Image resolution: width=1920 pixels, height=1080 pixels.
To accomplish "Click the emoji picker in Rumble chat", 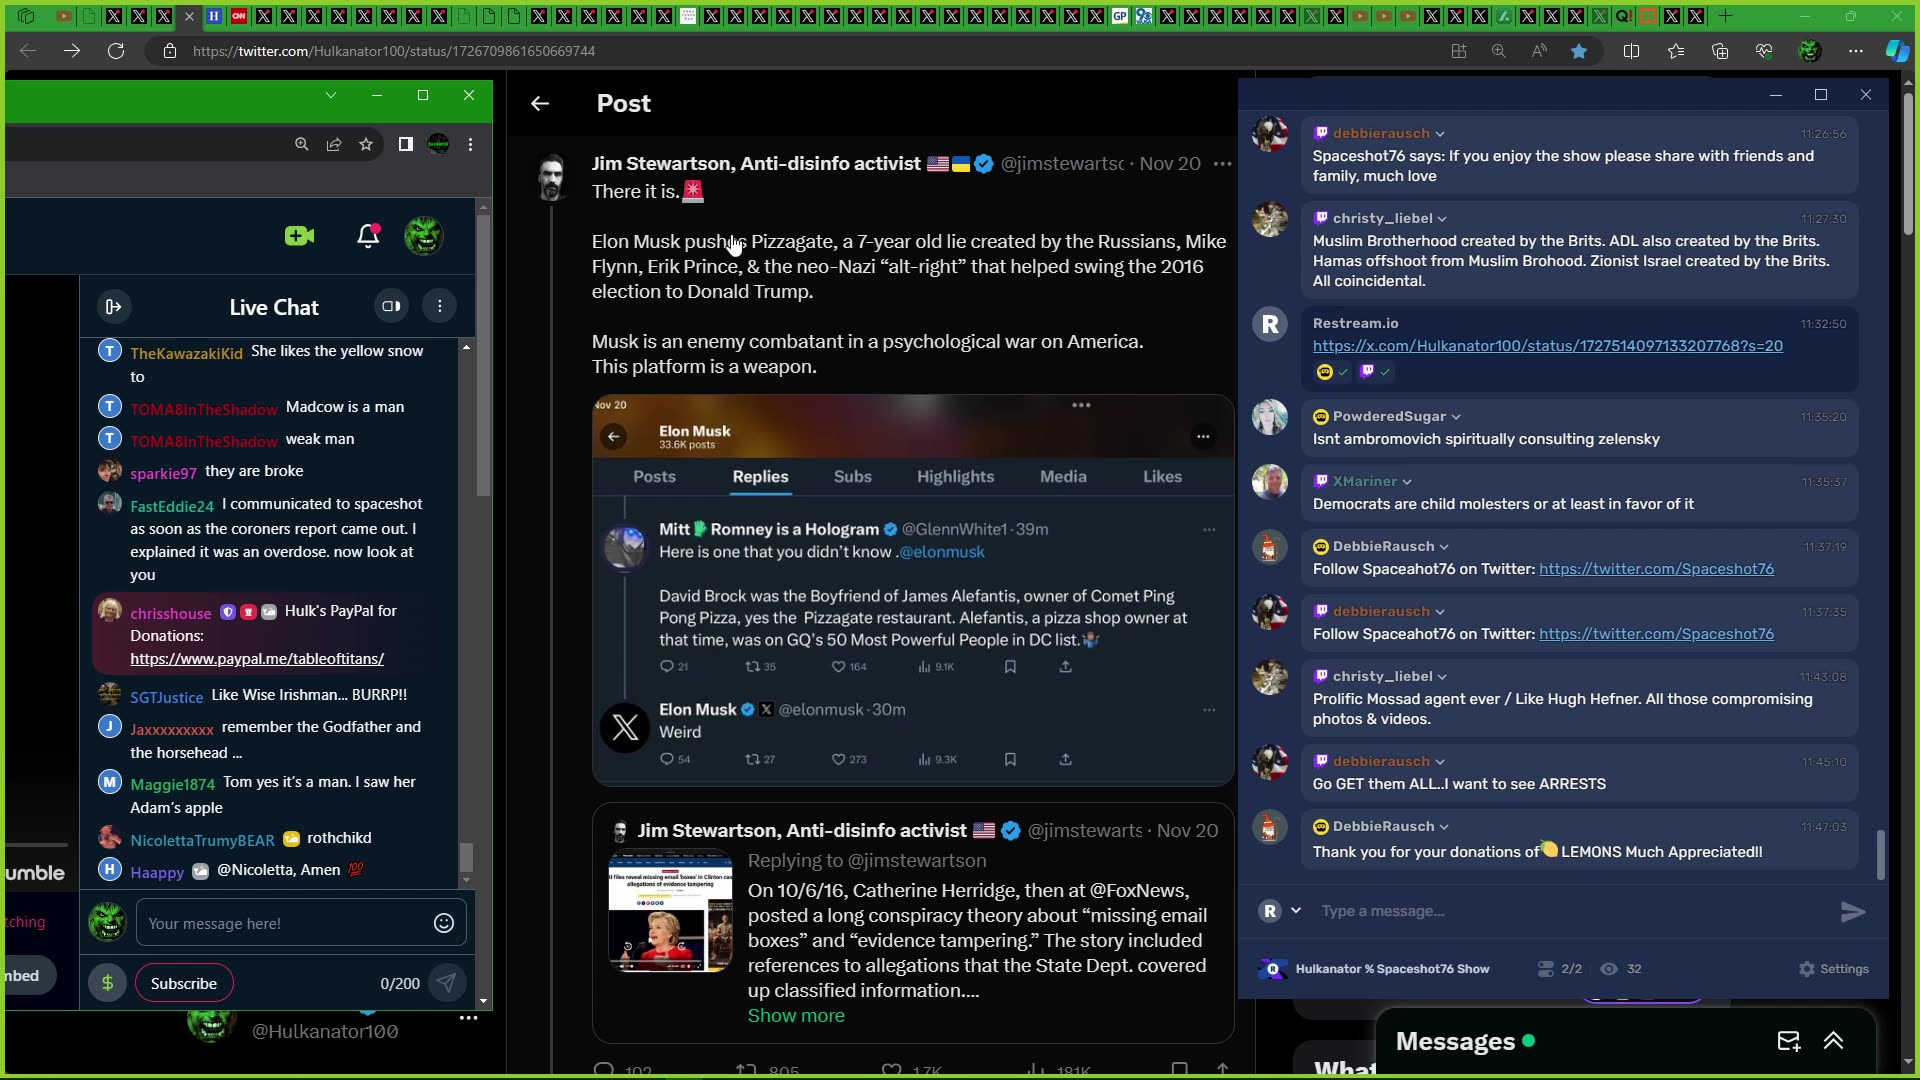I will 444,923.
